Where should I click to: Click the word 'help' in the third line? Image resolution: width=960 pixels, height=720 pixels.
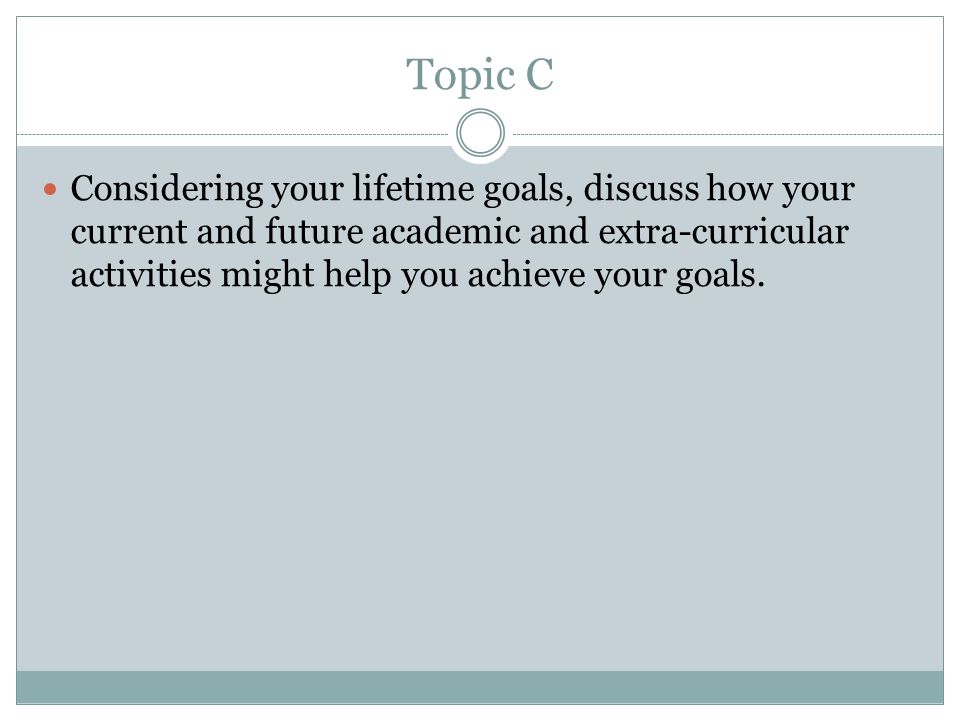[x=358, y=276]
